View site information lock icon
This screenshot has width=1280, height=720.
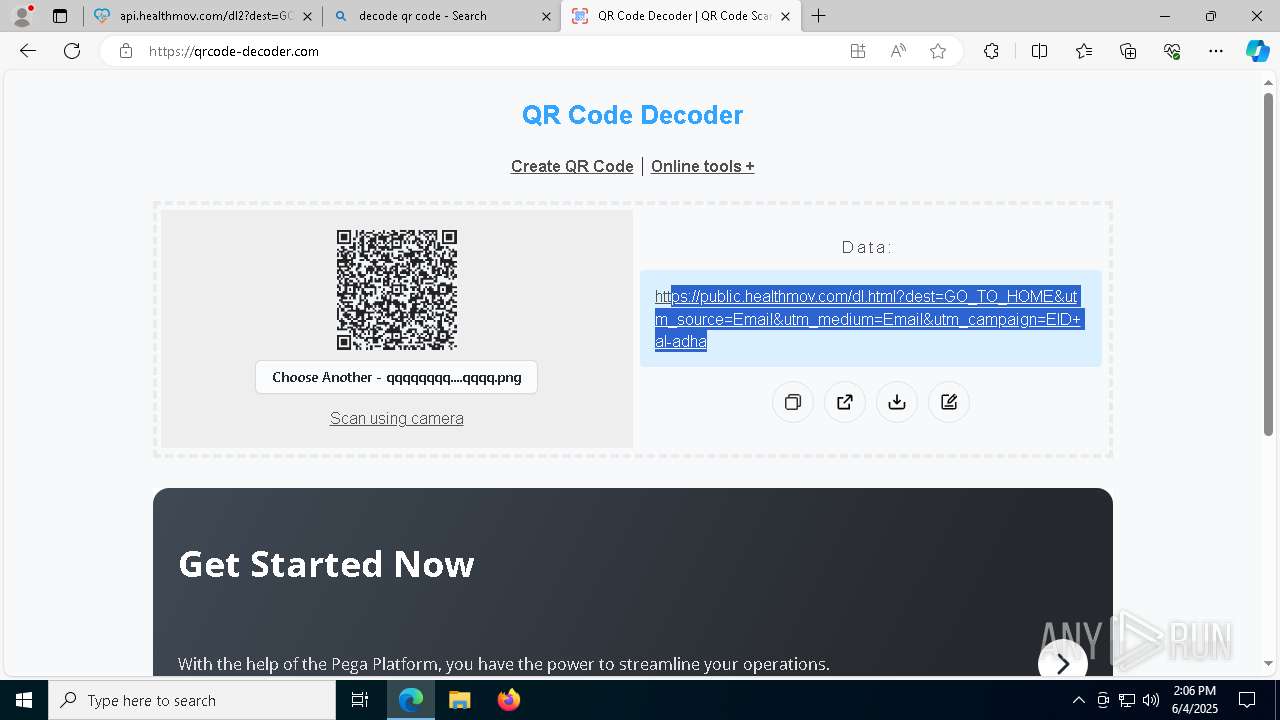click(126, 51)
